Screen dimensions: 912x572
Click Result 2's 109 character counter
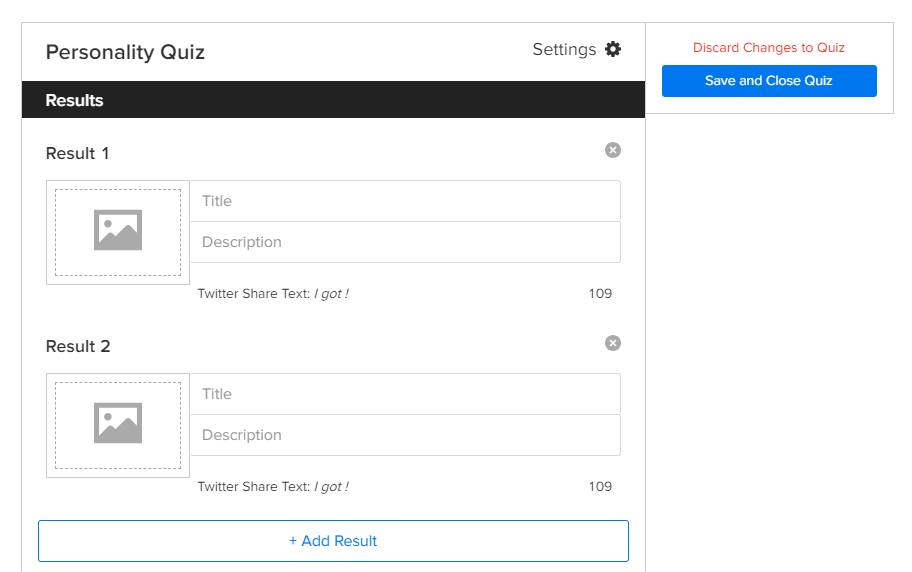[600, 487]
